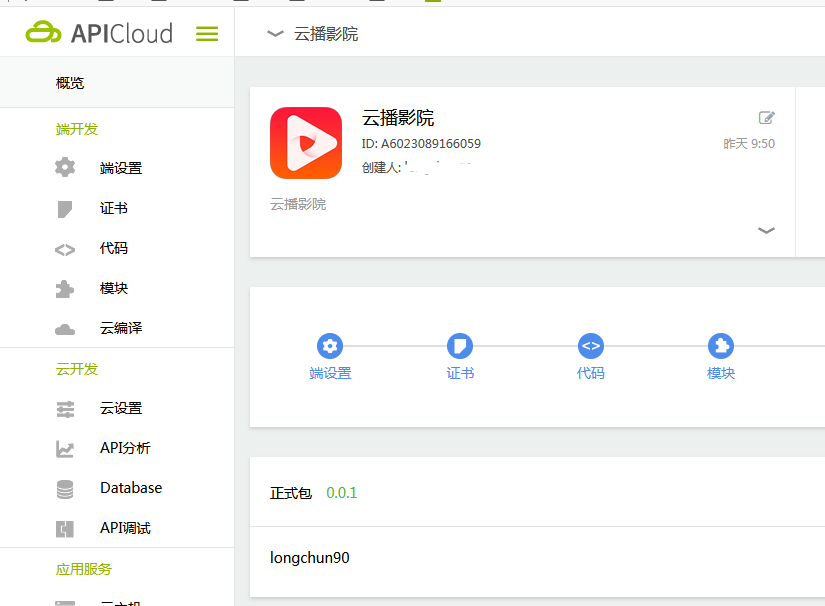825x606 pixels.
Task: Click the 端设置 gear icon in sidebar
Action: [65, 167]
